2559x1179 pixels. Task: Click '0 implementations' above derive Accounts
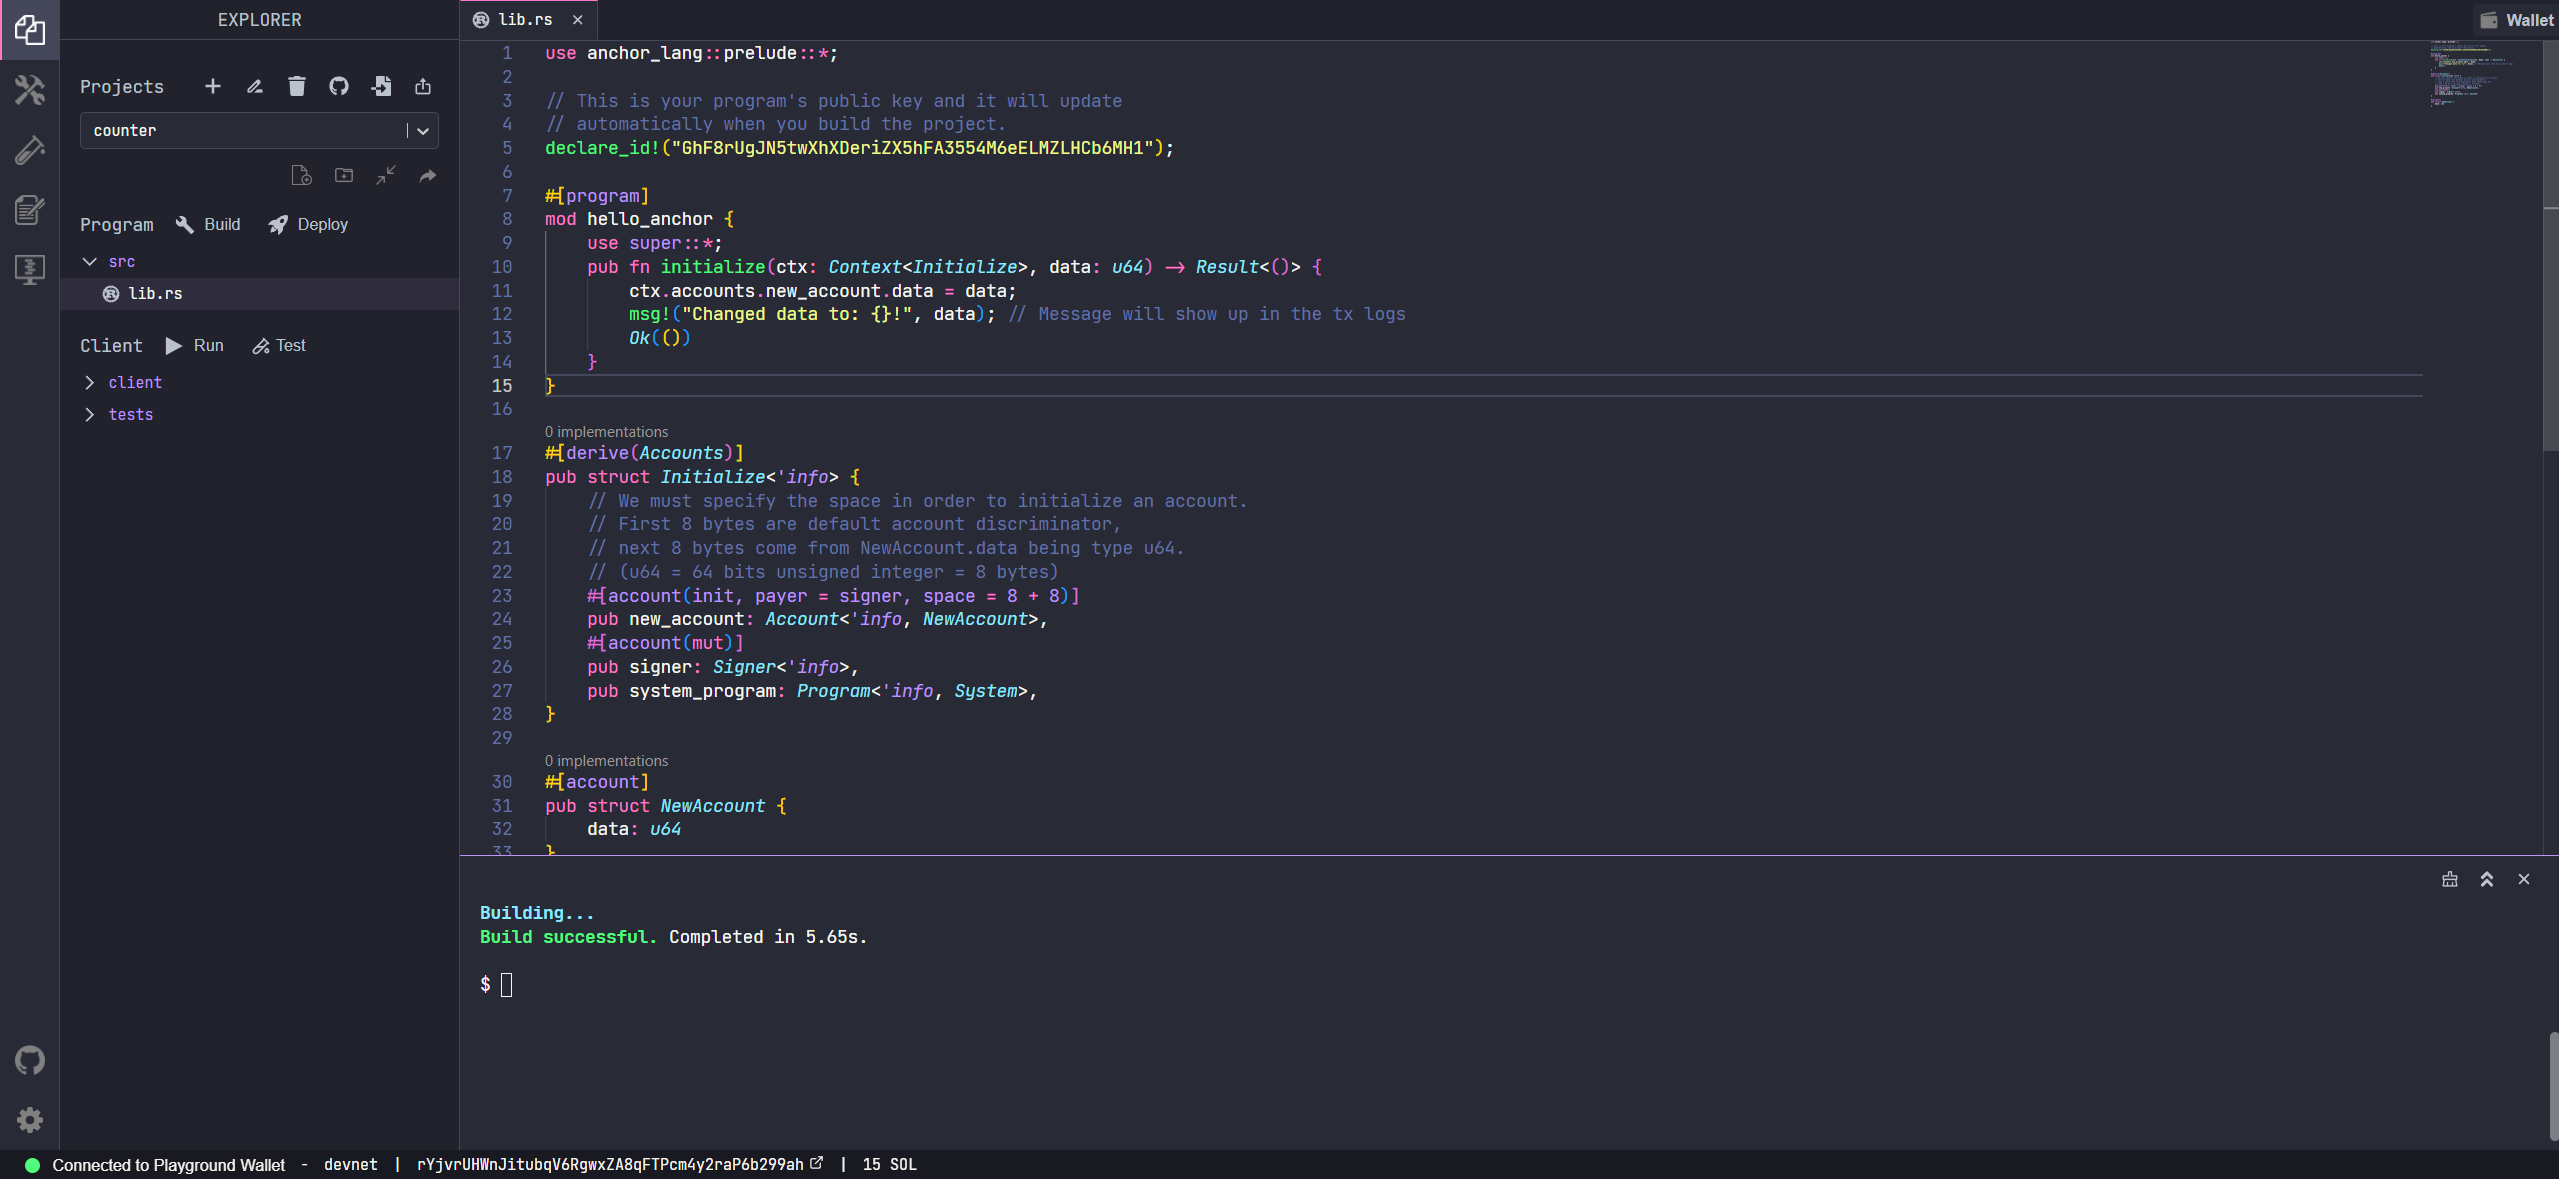coord(606,432)
